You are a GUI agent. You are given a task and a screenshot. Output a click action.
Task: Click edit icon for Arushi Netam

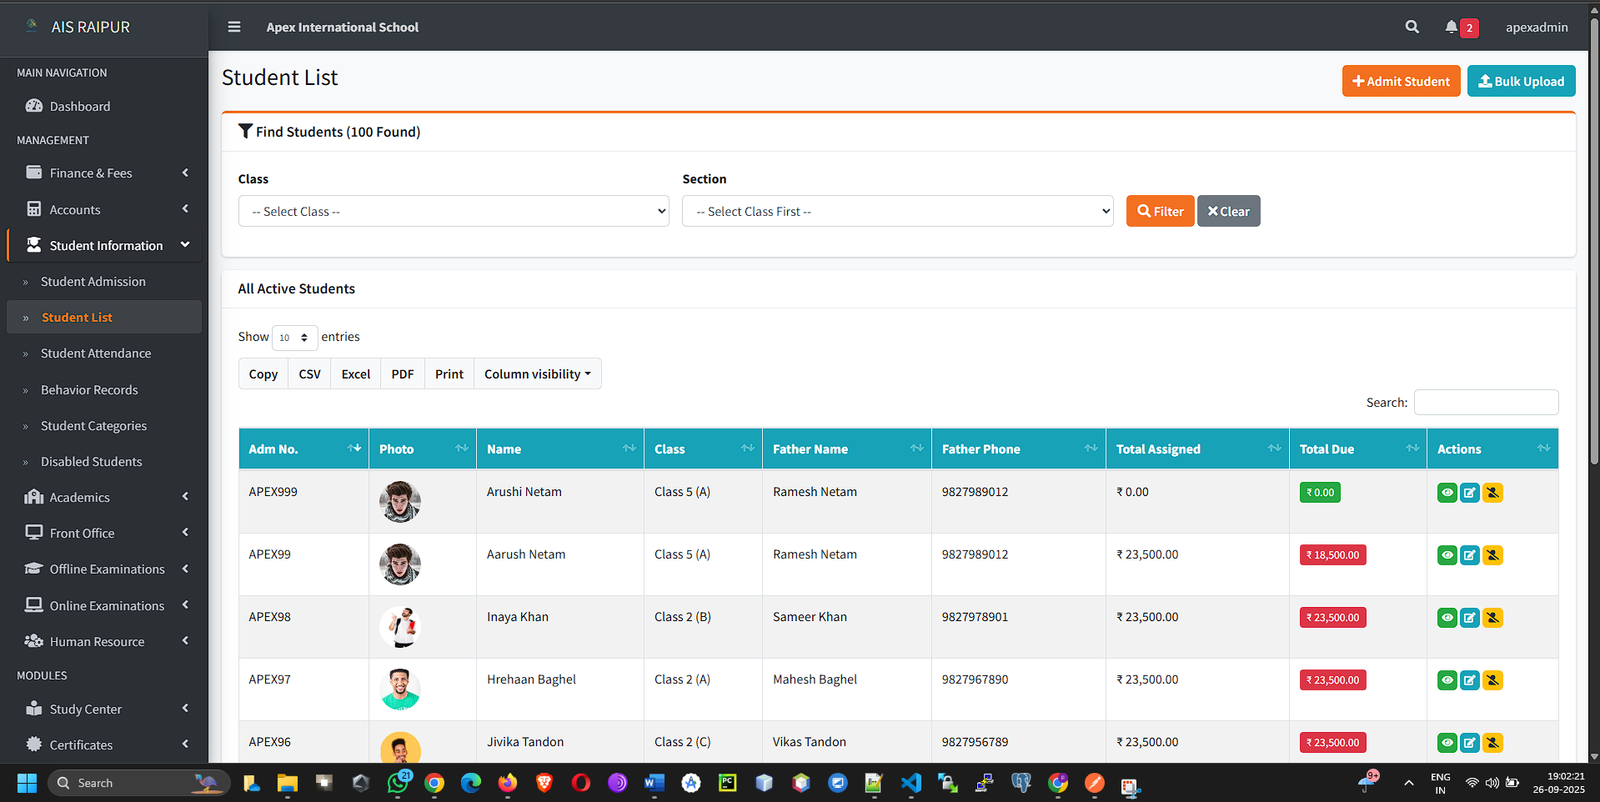point(1469,493)
